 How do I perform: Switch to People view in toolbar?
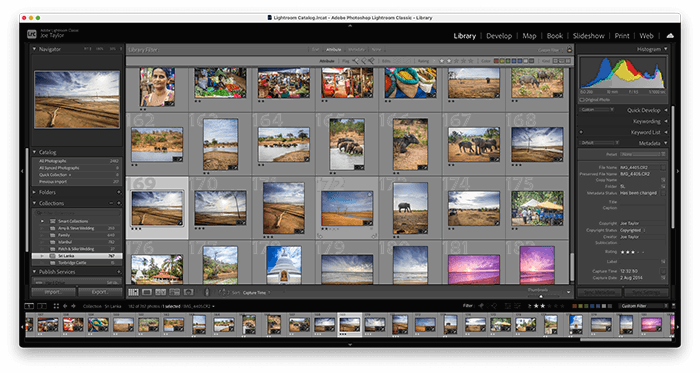point(188,292)
